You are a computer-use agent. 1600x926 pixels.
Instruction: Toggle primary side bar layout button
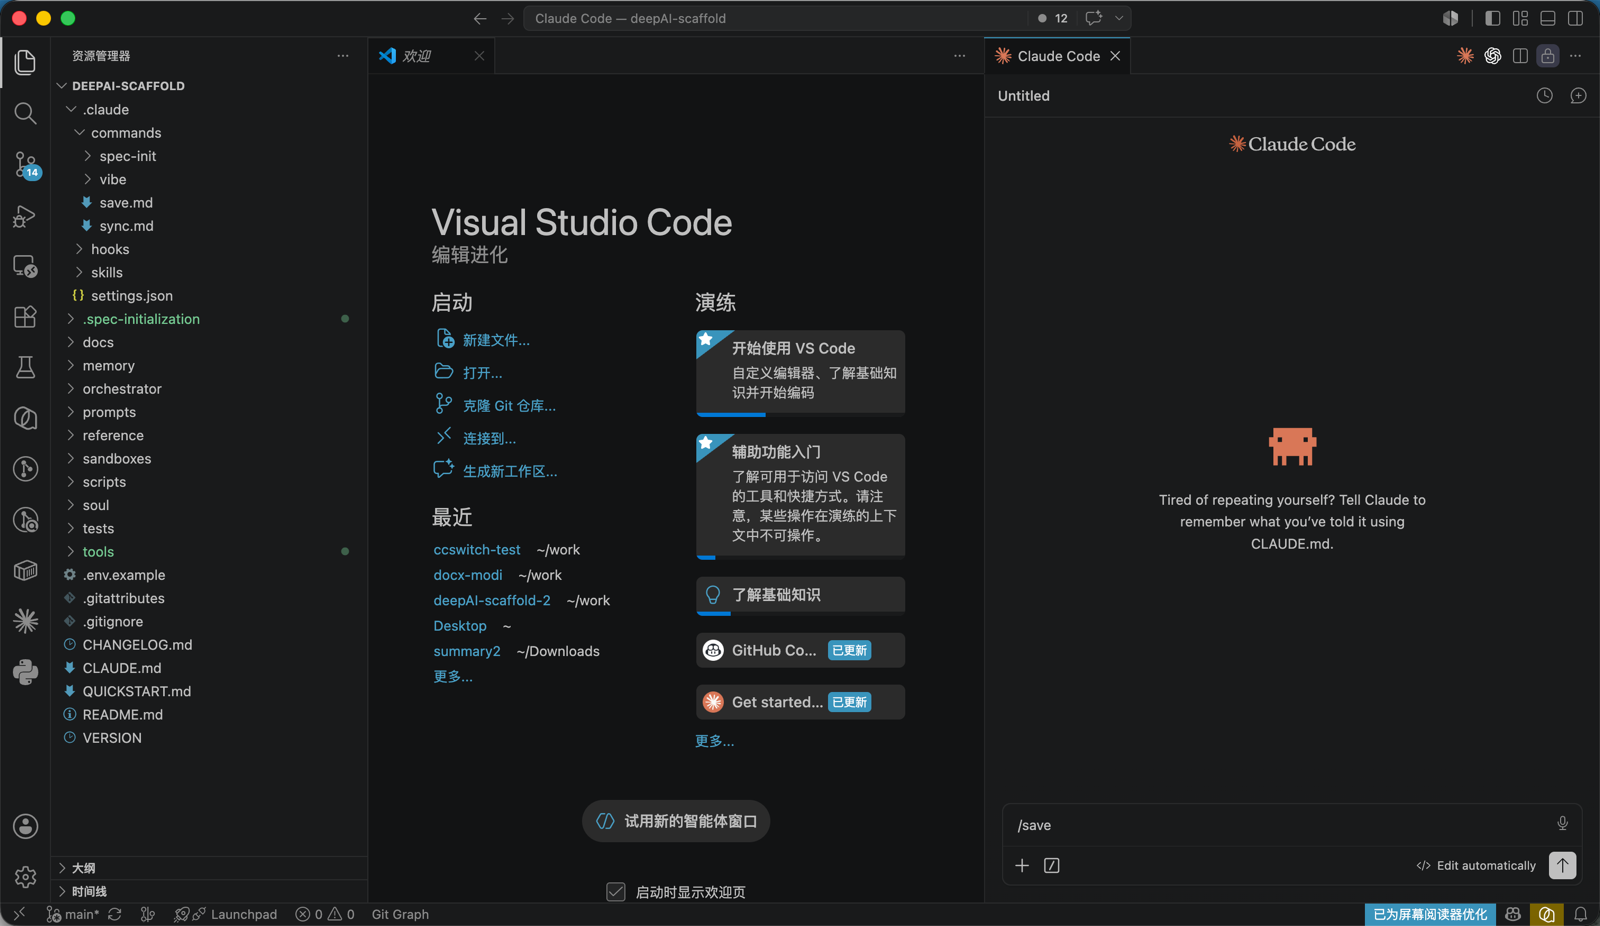(1492, 18)
